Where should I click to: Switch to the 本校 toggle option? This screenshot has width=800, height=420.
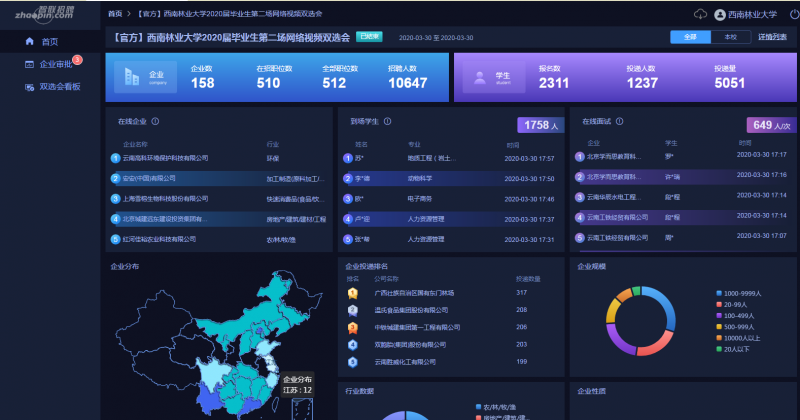pyautogui.click(x=729, y=36)
